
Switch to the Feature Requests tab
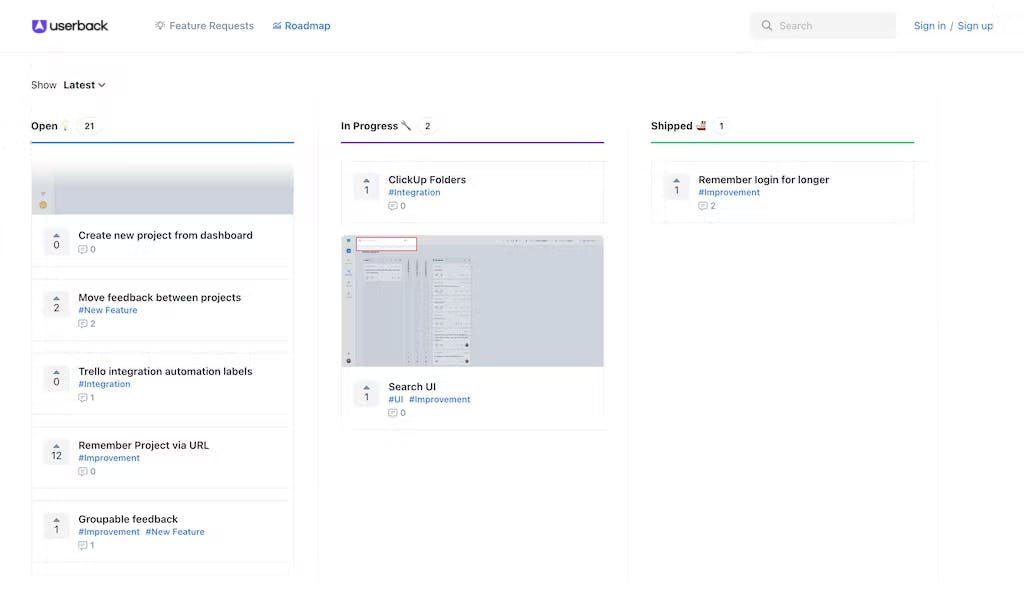click(204, 26)
